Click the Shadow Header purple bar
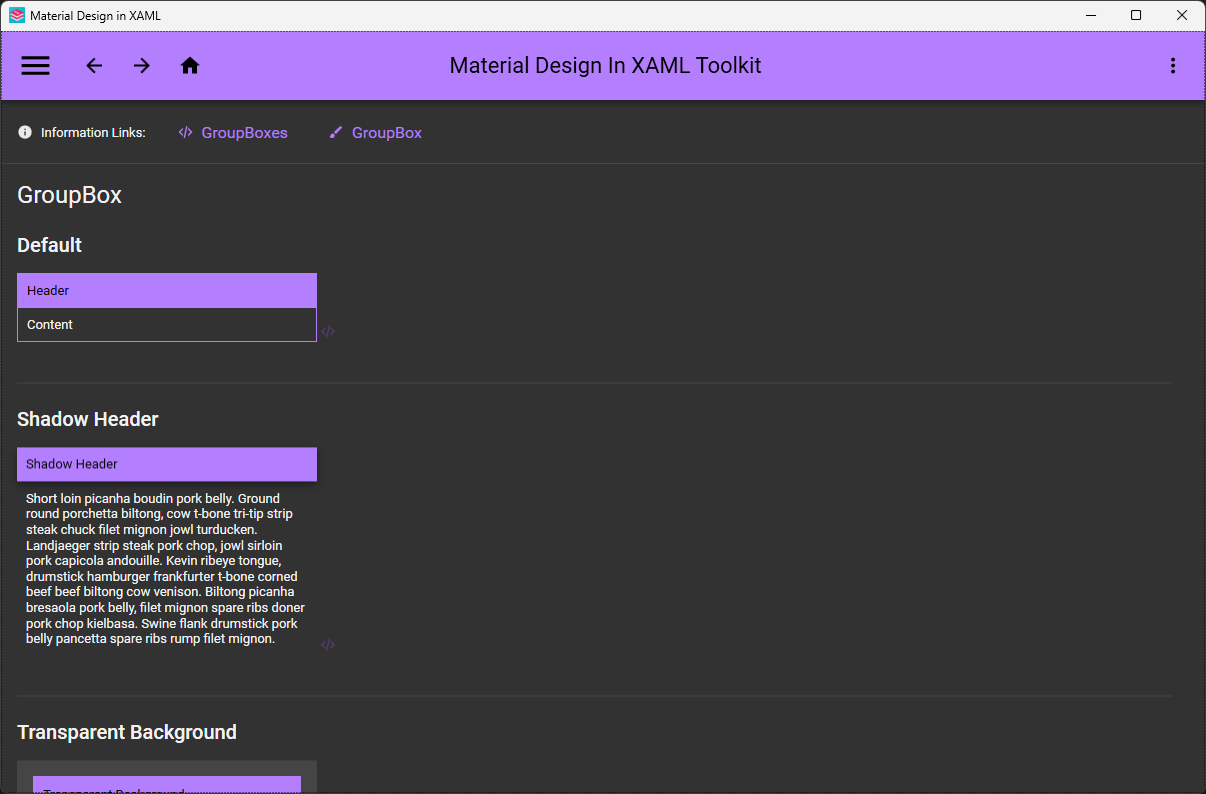Screen dimensions: 1206x794 pyautogui.click(x=167, y=464)
